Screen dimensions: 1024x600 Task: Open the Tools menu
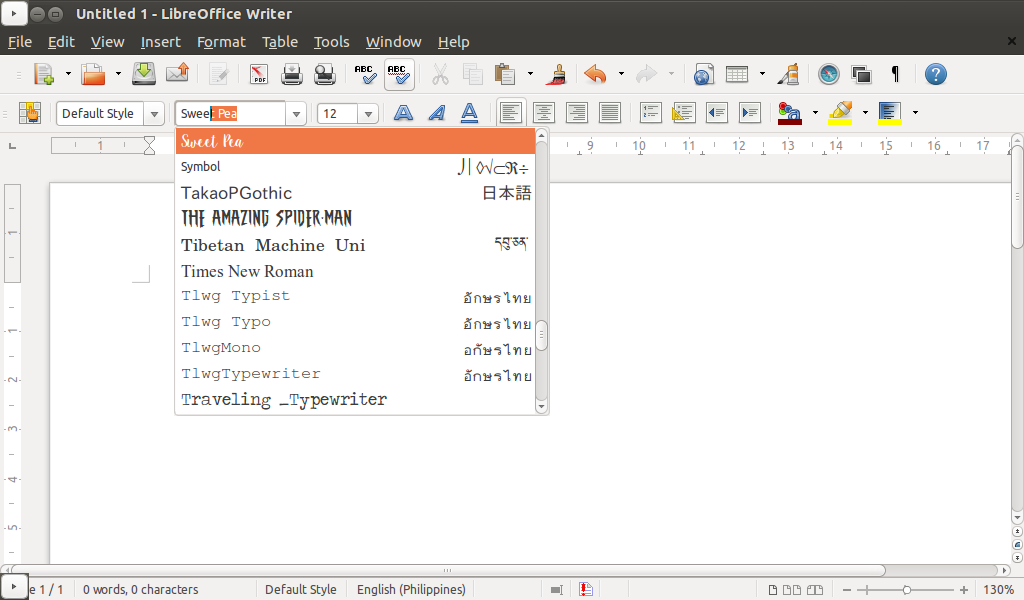pyautogui.click(x=331, y=41)
